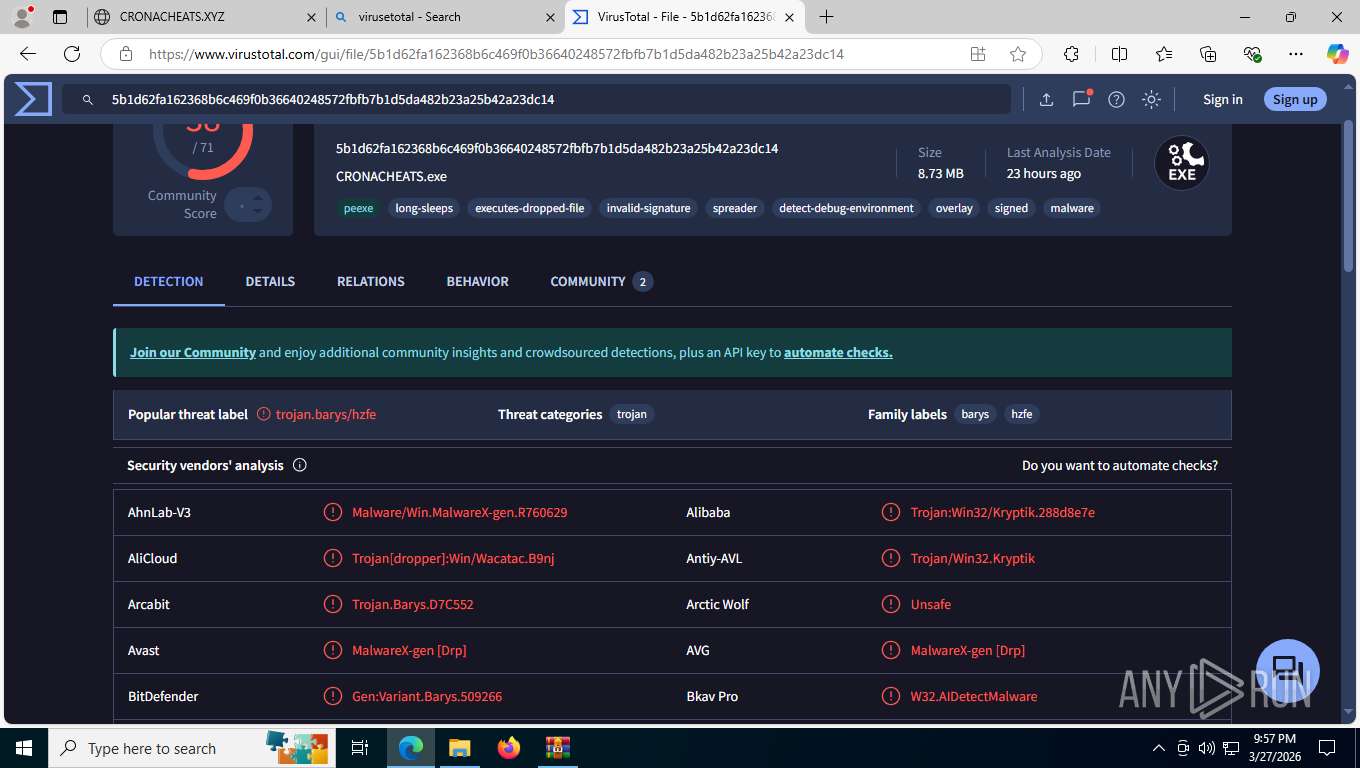Click the AhnLab-V3 detection alert icon

333,512
